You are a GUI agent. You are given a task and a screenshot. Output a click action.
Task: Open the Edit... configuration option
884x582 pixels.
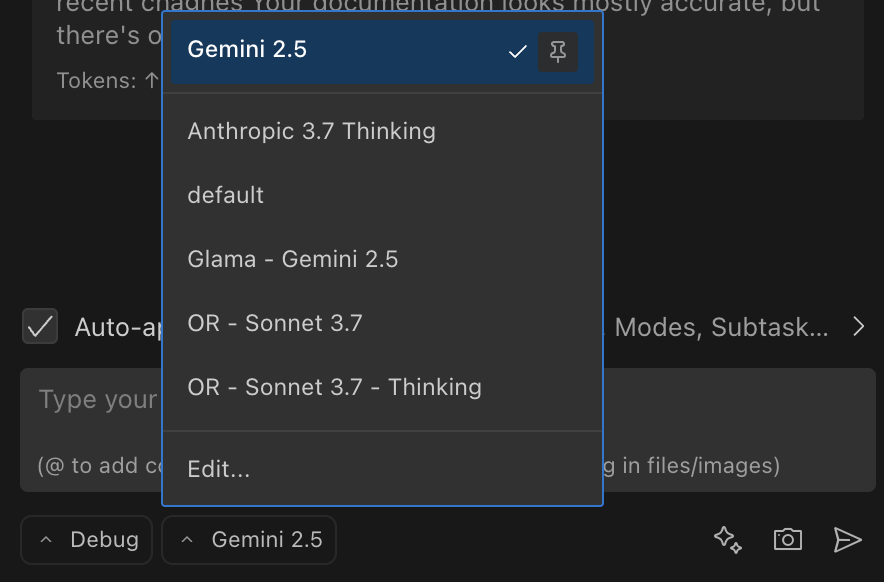pyautogui.click(x=218, y=469)
